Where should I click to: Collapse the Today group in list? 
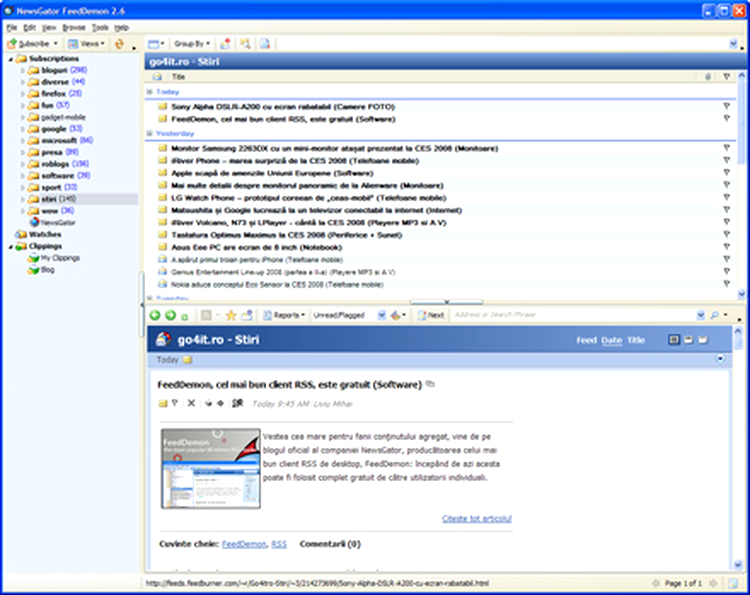[149, 91]
